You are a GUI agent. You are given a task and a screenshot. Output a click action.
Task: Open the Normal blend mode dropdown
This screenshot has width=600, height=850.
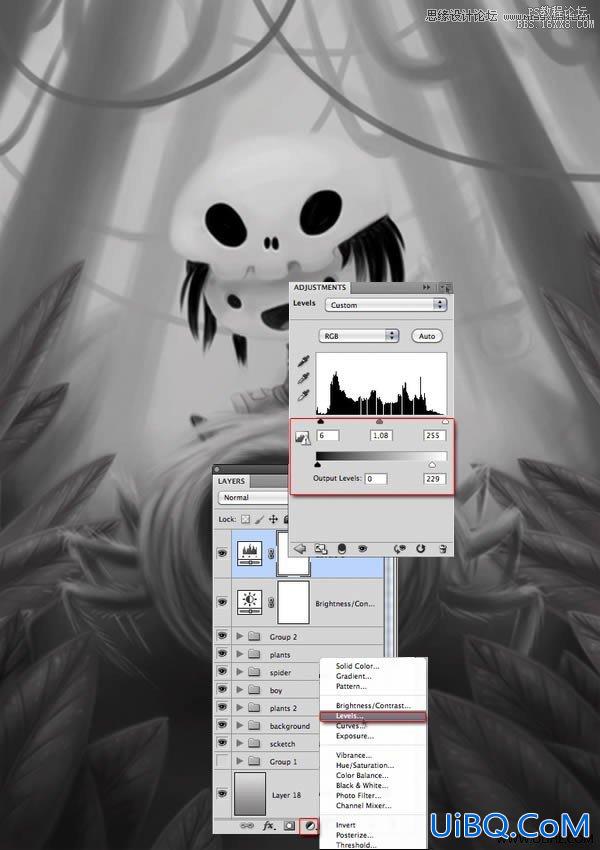click(x=253, y=497)
